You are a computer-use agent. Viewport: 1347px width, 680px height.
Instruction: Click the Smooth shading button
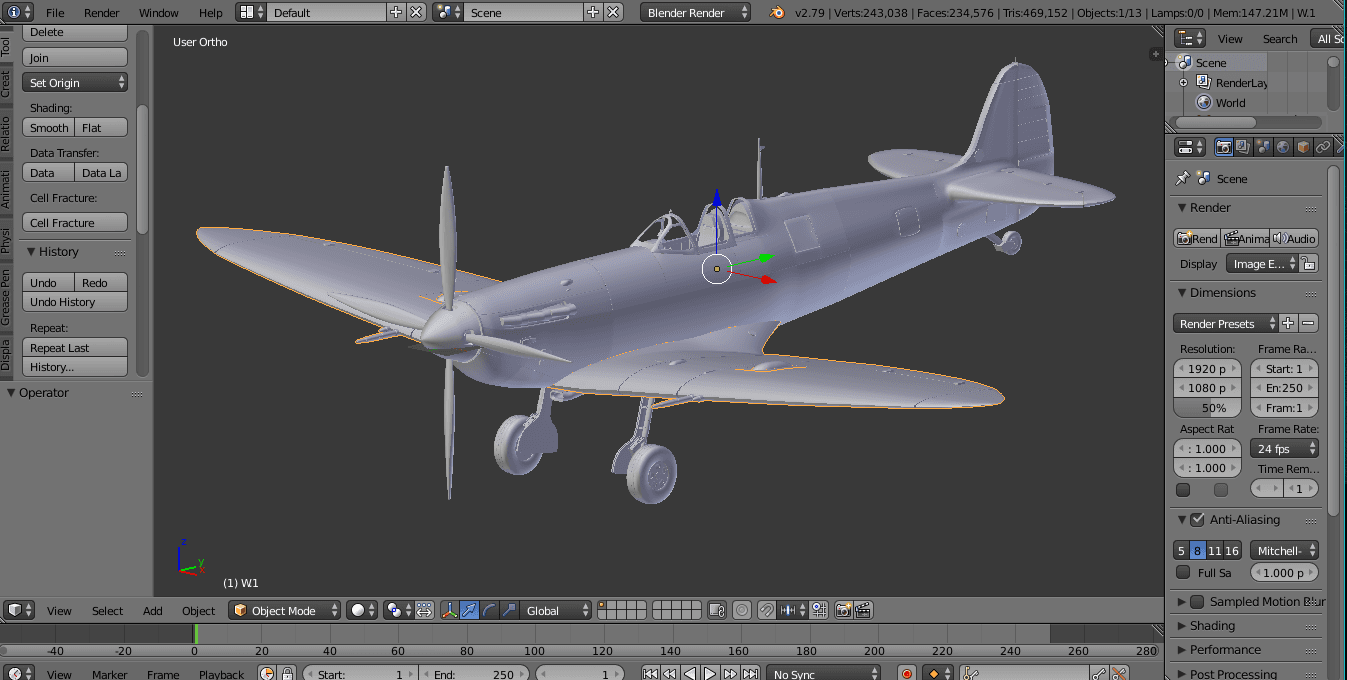pyautogui.click(x=49, y=128)
